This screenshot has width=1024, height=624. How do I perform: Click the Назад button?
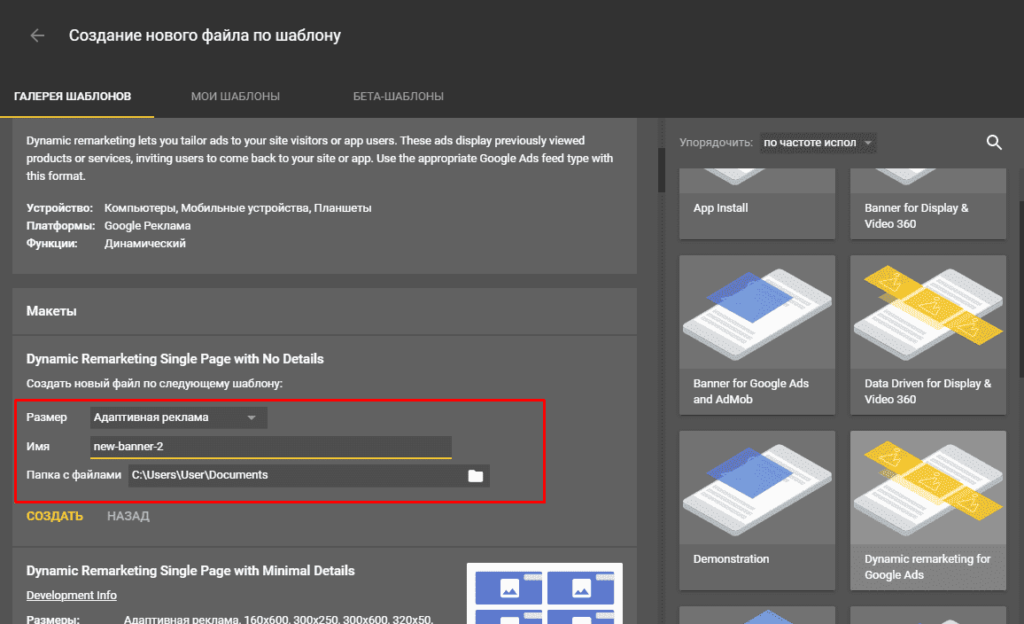pyautogui.click(x=128, y=516)
